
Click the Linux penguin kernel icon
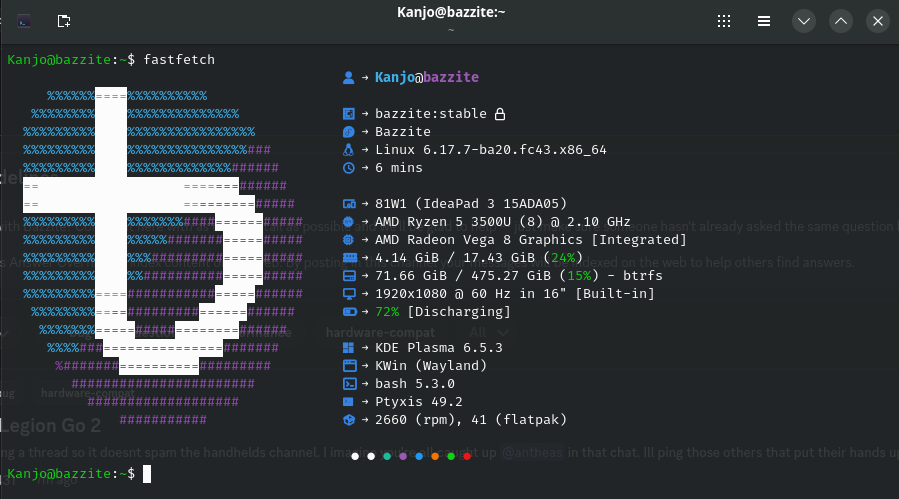point(348,150)
